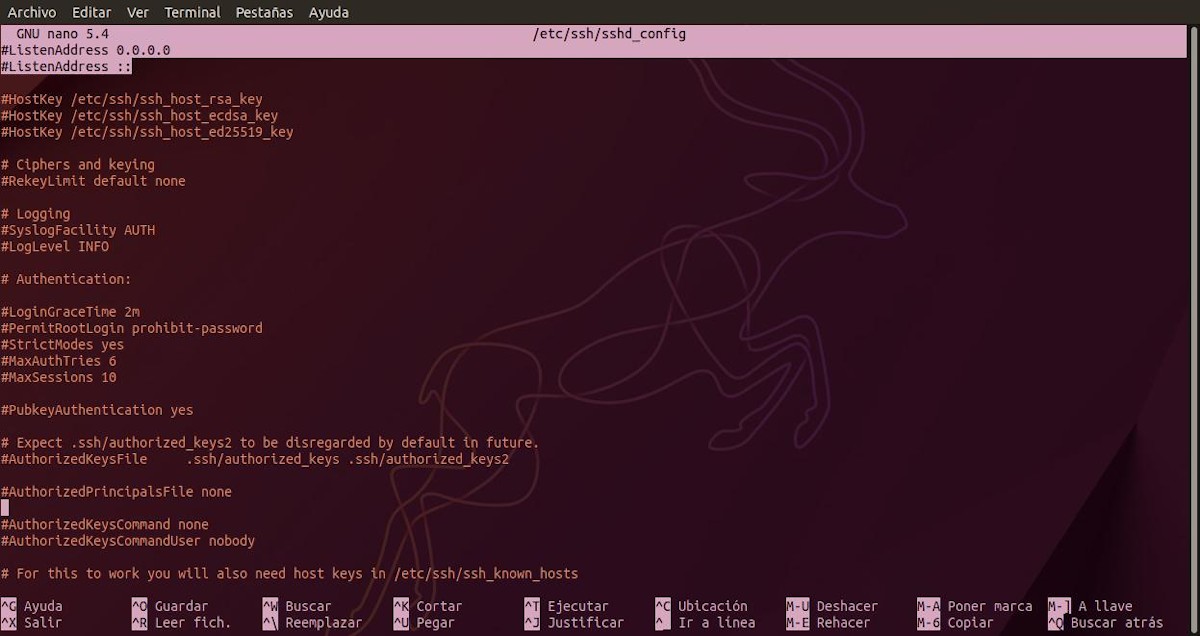Open the Ver menu
This screenshot has width=1200, height=636.
(137, 12)
